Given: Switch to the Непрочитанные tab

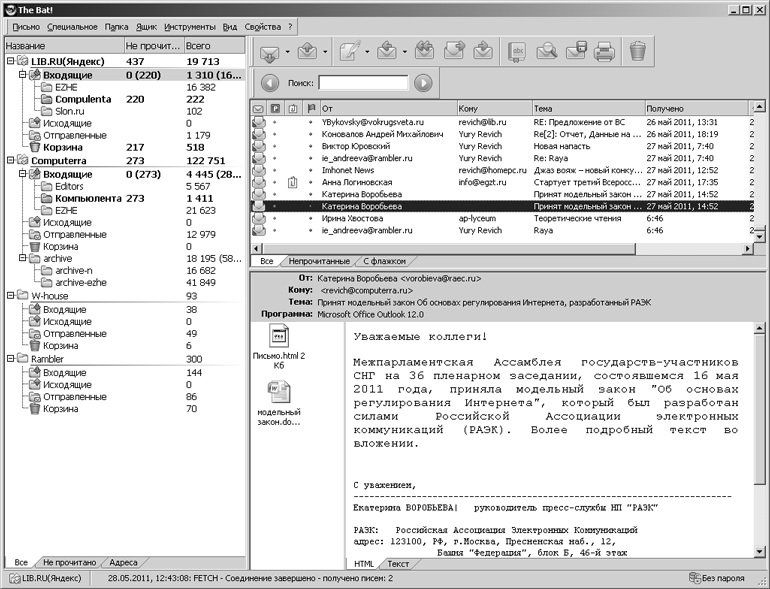Looking at the screenshot, I should pos(319,261).
